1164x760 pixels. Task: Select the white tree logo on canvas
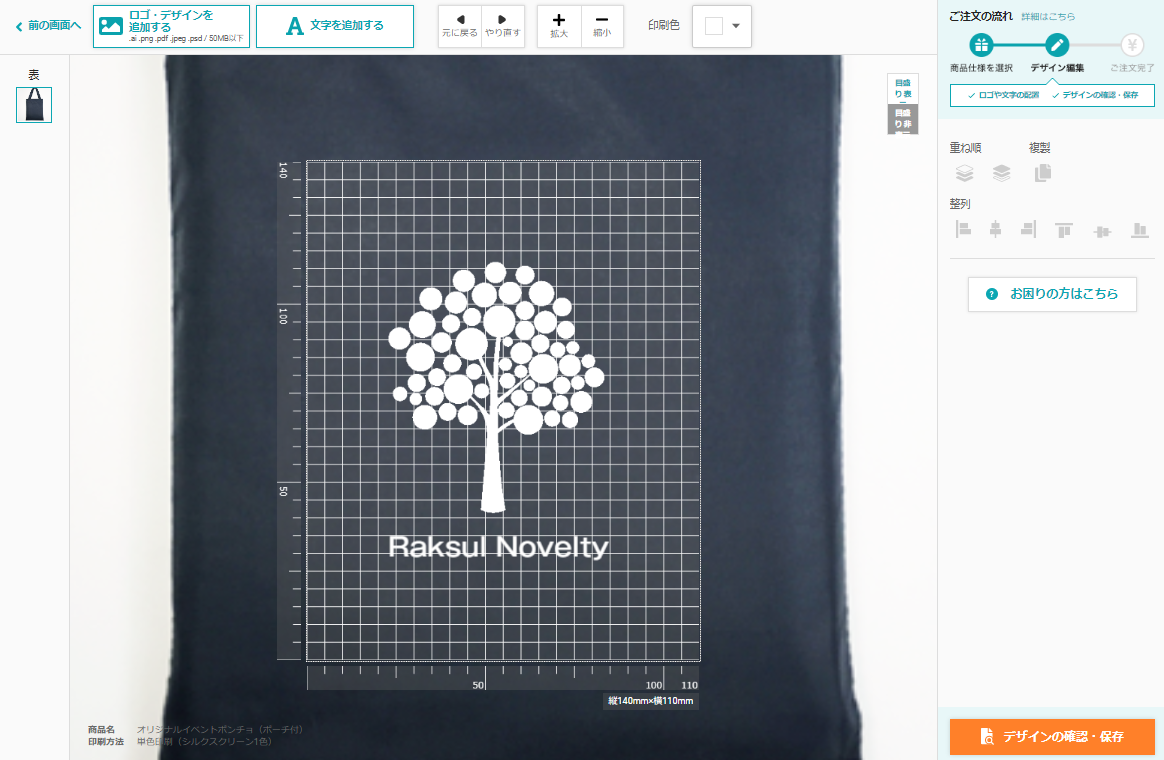click(x=496, y=386)
